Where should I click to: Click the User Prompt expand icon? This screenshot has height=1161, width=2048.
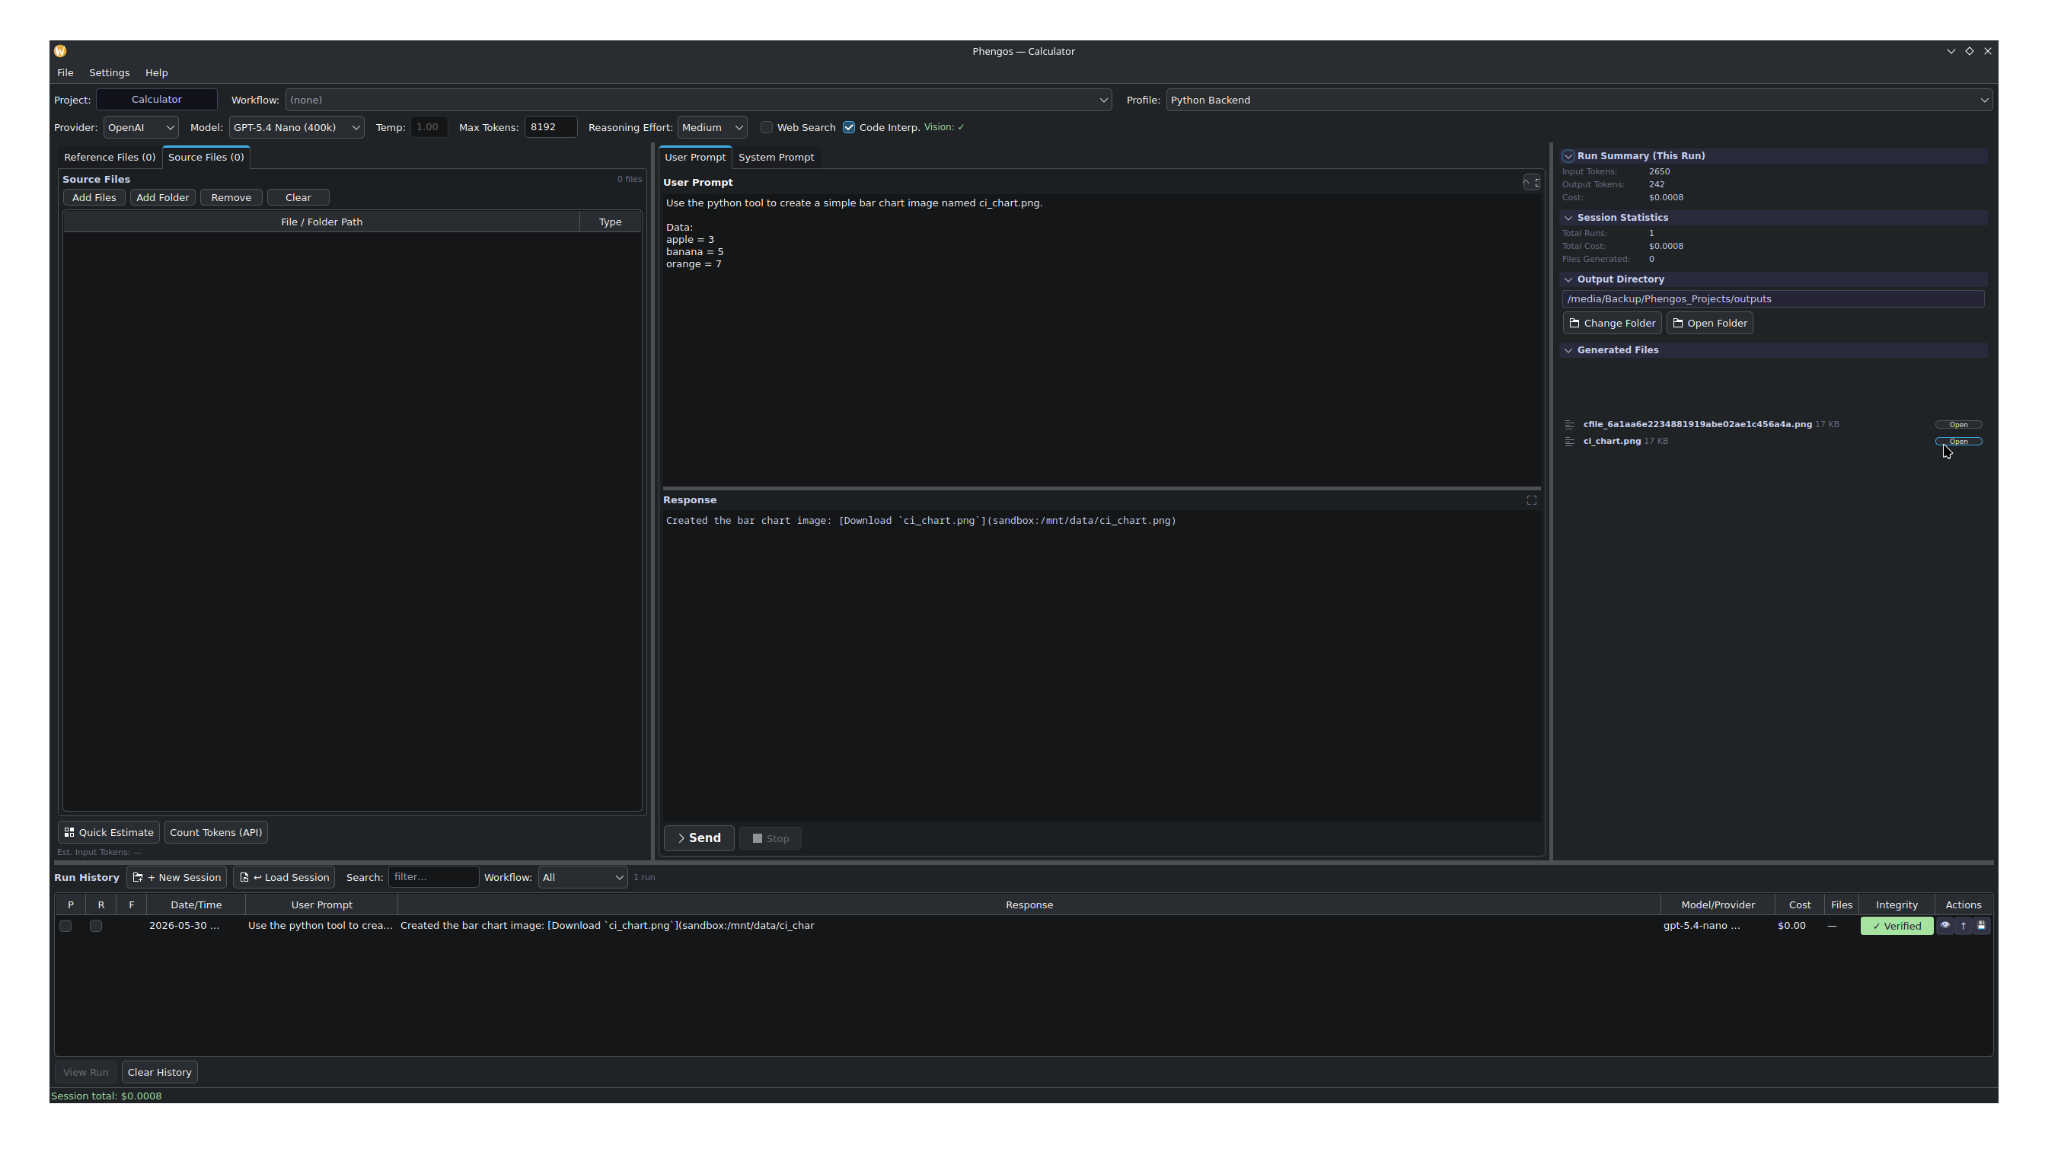coord(1531,182)
